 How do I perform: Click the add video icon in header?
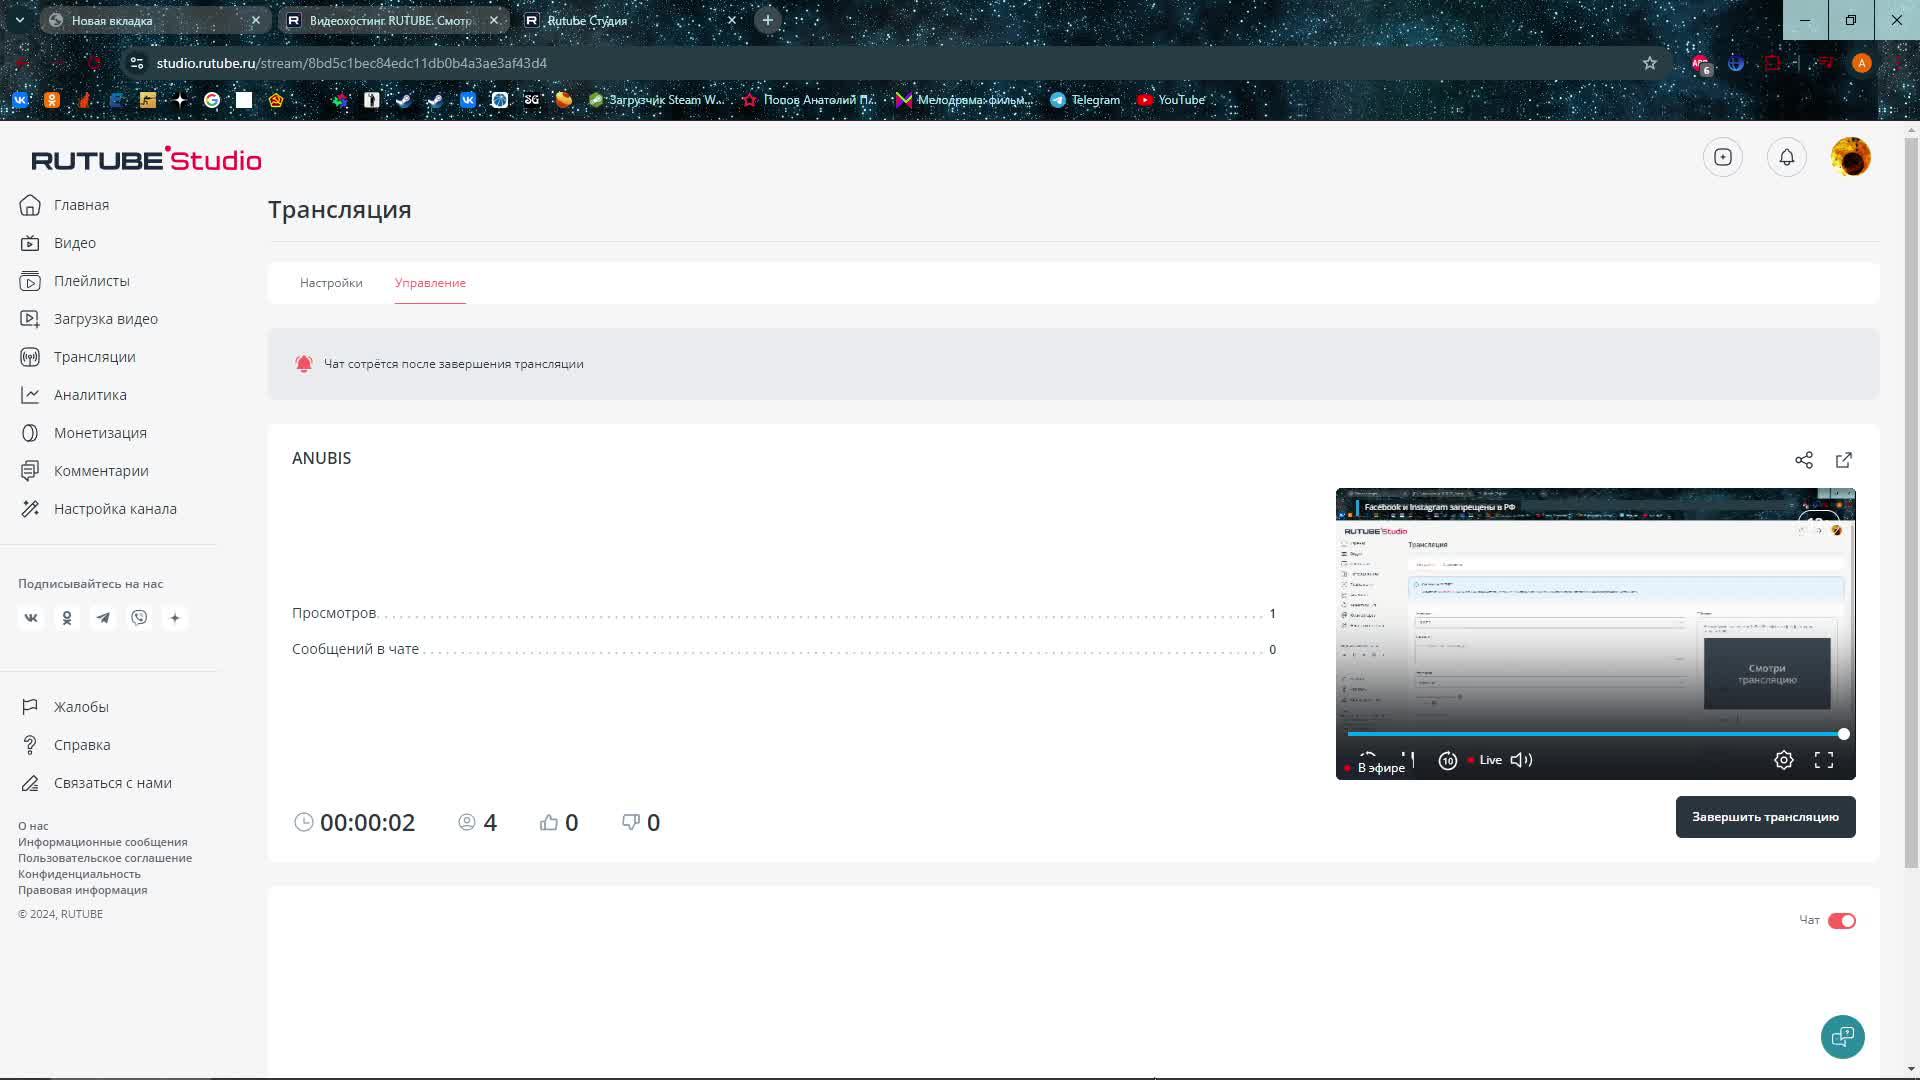point(1722,157)
